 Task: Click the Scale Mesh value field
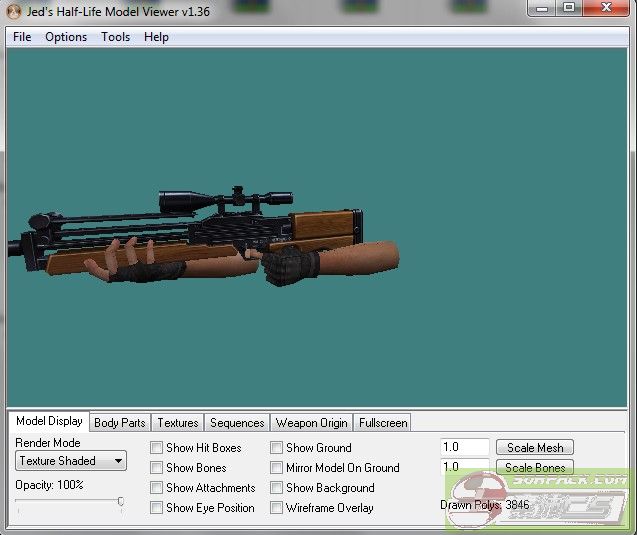click(465, 448)
